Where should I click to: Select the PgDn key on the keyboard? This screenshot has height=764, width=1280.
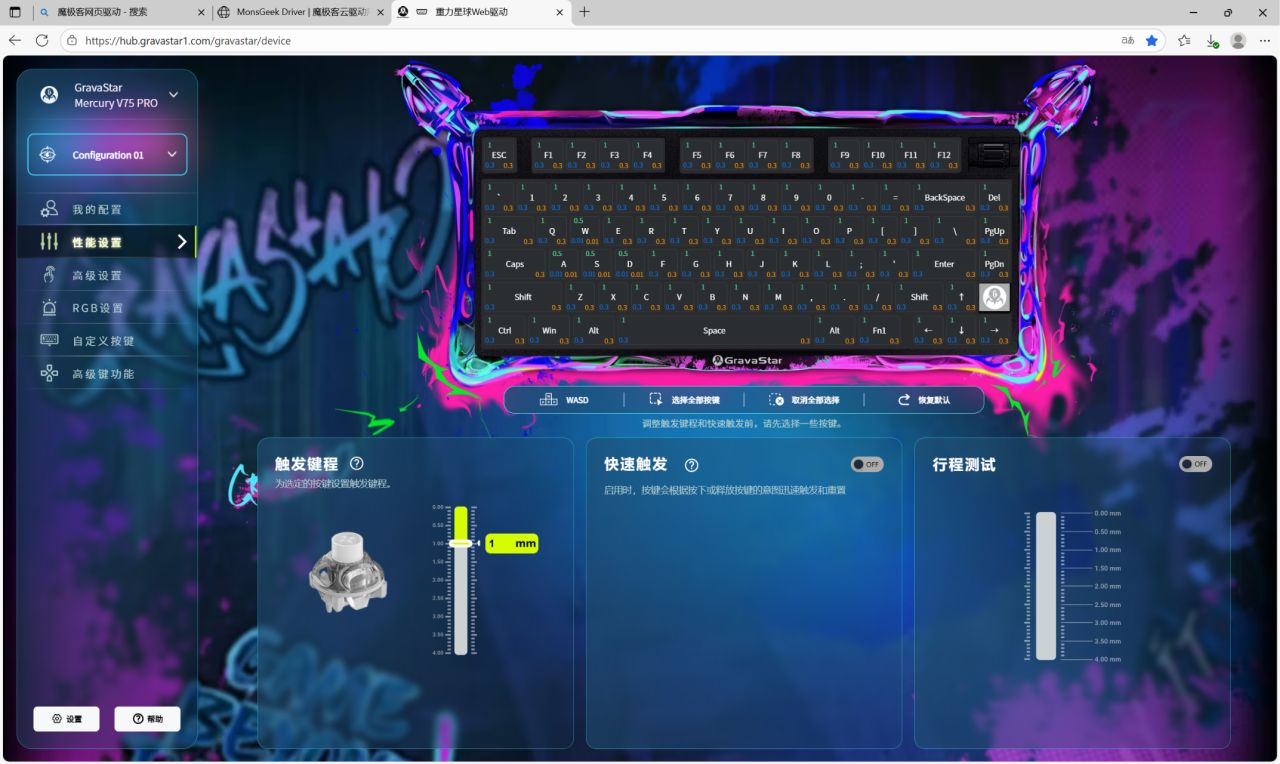[994, 264]
